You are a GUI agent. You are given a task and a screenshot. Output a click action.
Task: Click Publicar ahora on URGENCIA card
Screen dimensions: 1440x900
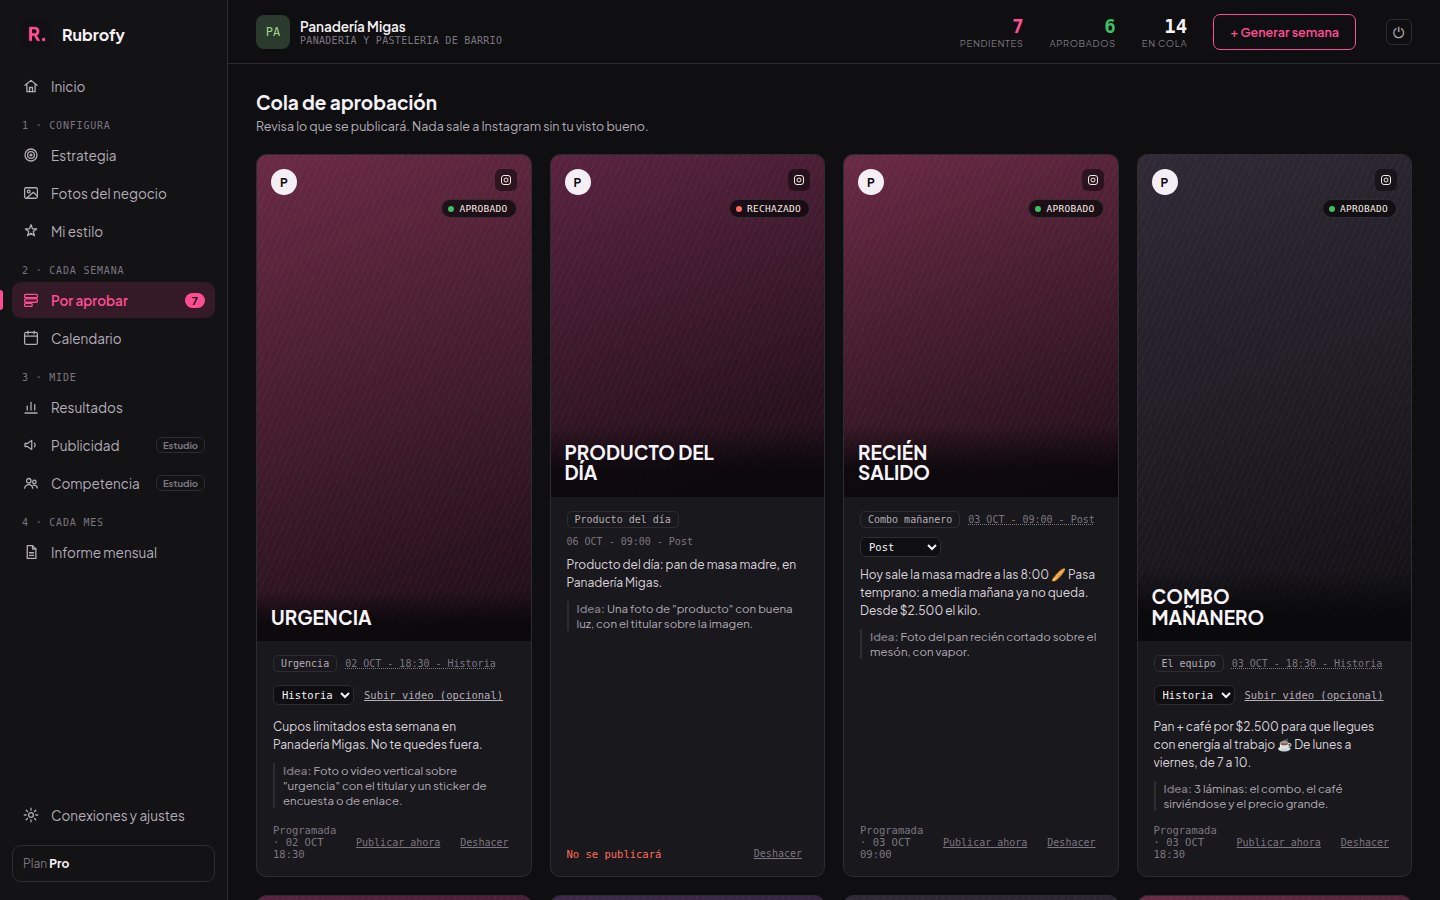coord(398,842)
